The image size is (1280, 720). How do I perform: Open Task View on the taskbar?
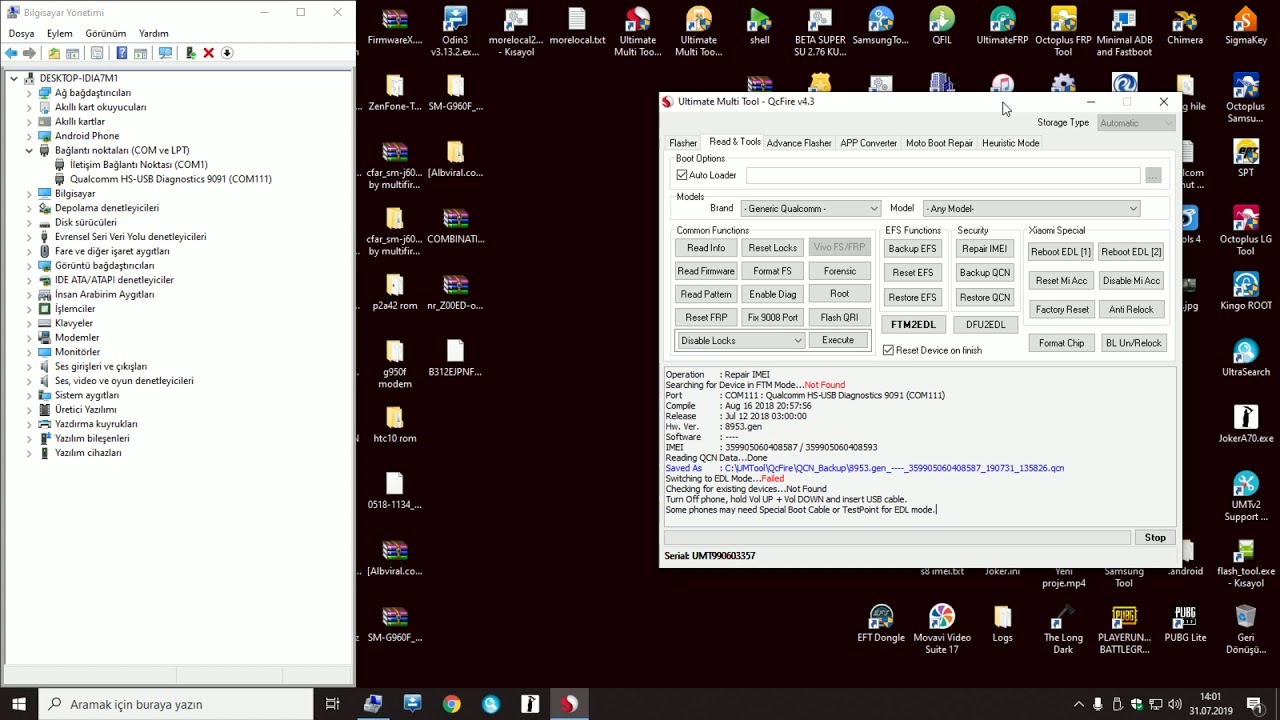[x=333, y=704]
